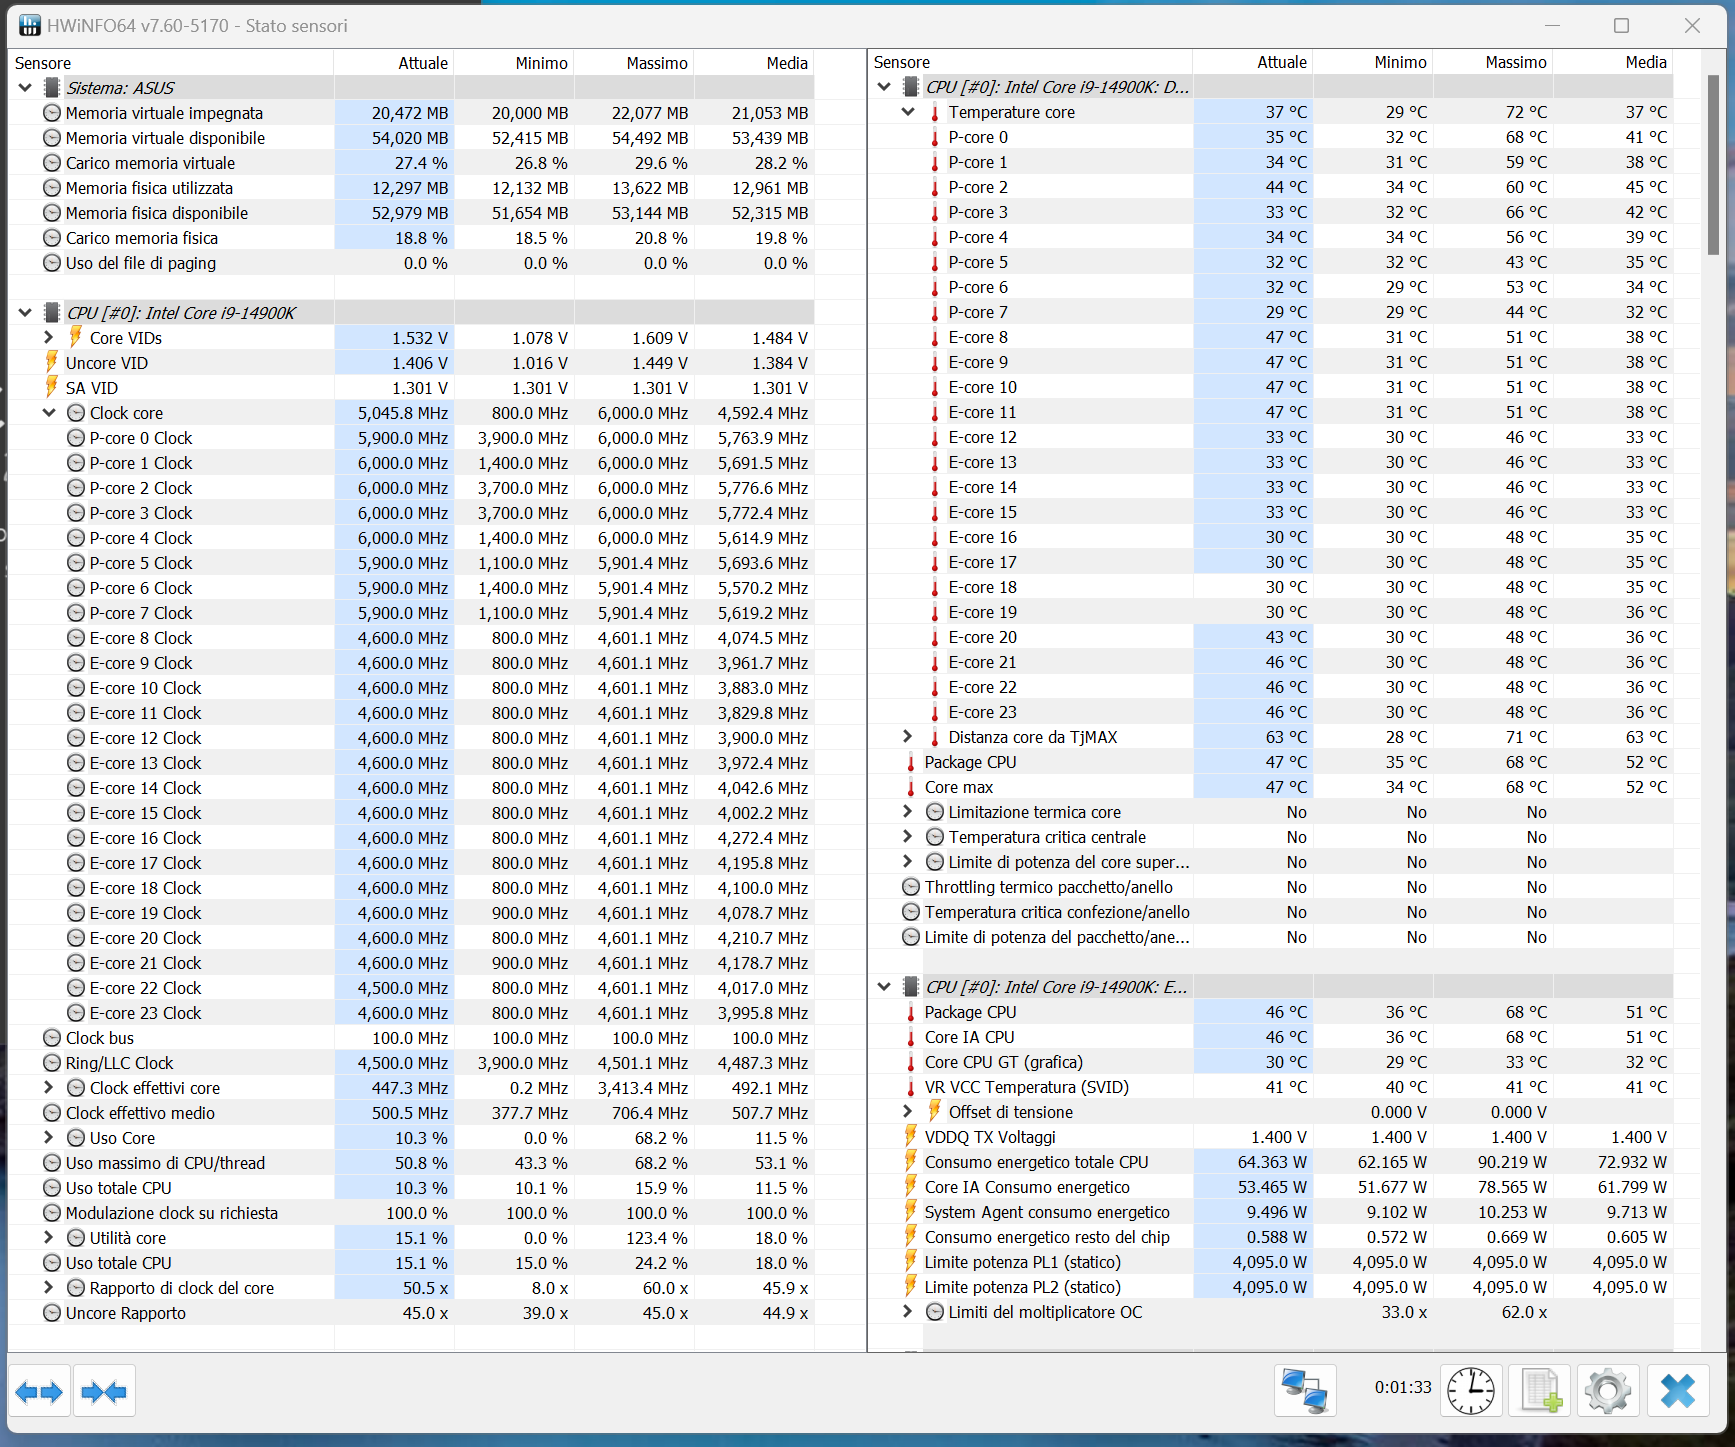1735x1447 pixels.
Task: Expand the Limitazione termica core row
Action: pyautogui.click(x=908, y=812)
